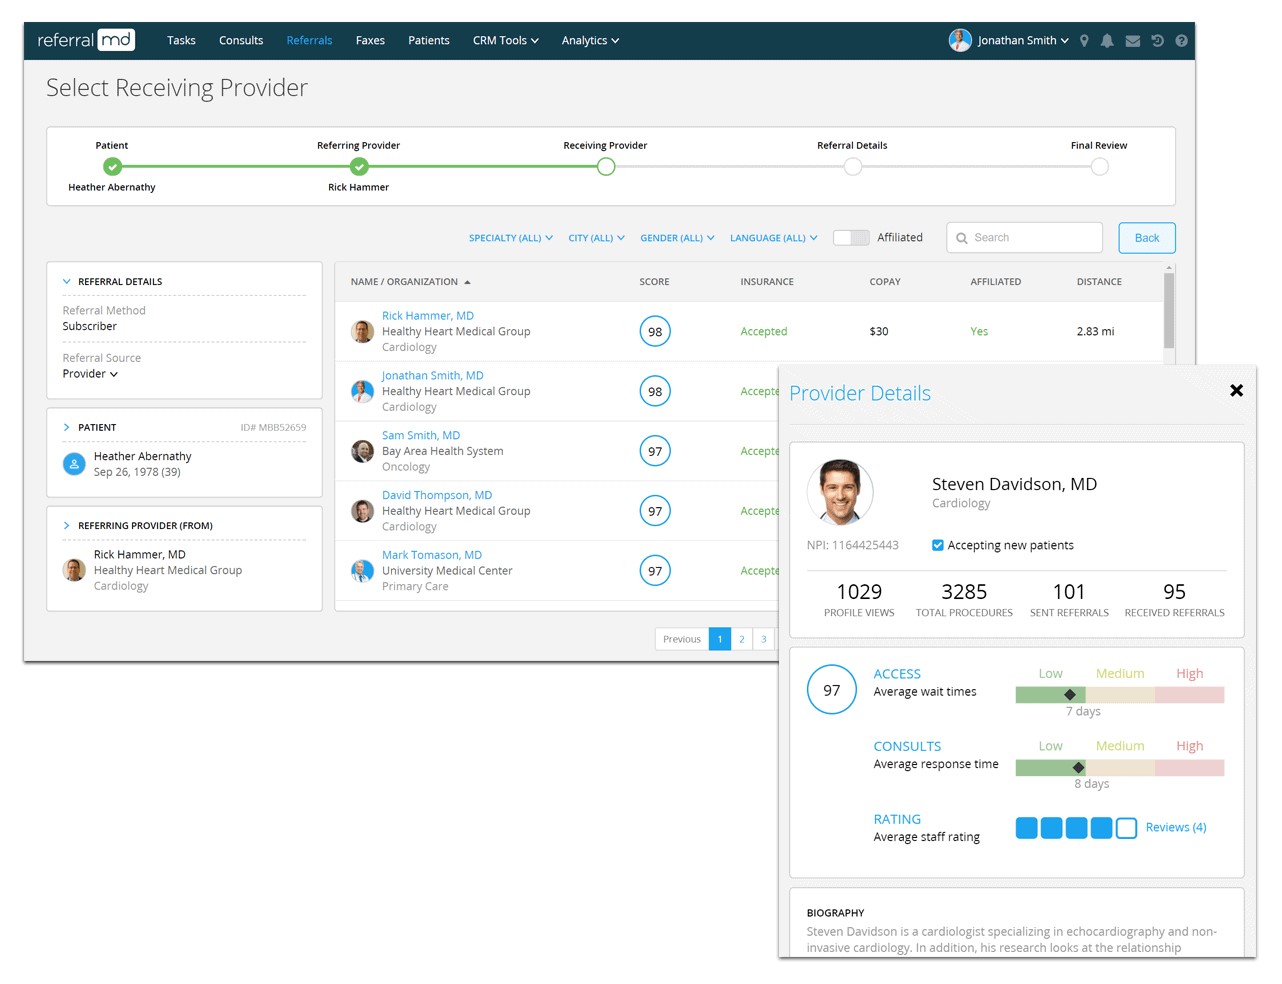Click the provider list vertical scrollbar
Image resolution: width=1282 pixels, height=984 pixels.
(1169, 312)
